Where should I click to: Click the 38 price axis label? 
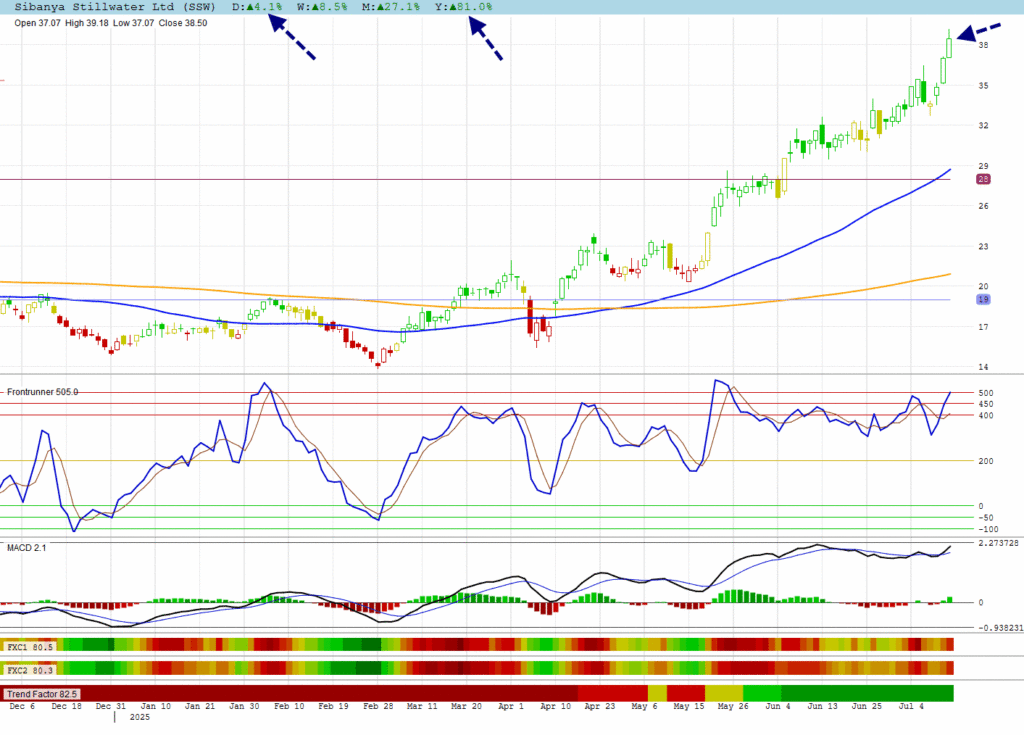click(x=983, y=45)
